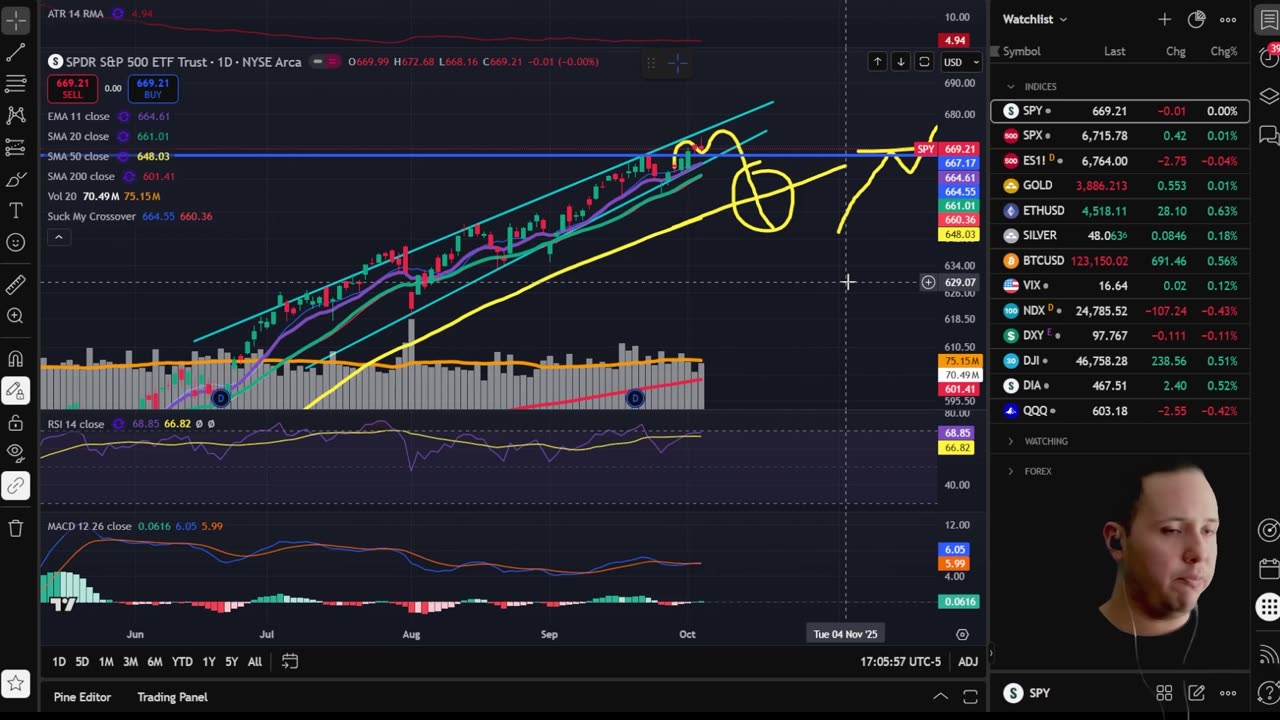This screenshot has height=720, width=1280.
Task: Open watchlist more options menu
Action: click(1228, 19)
